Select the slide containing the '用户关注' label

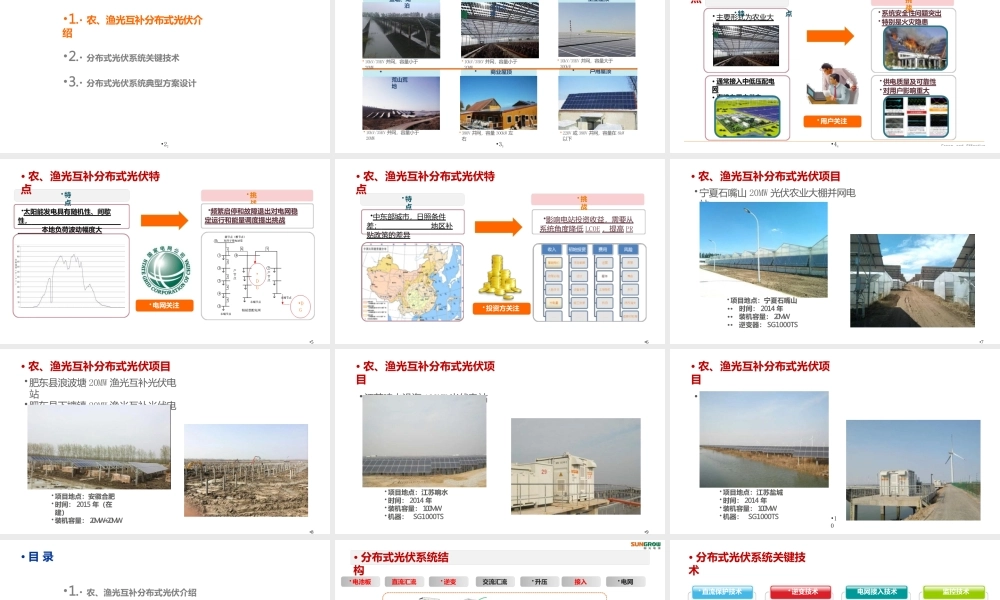pyautogui.click(x=835, y=76)
